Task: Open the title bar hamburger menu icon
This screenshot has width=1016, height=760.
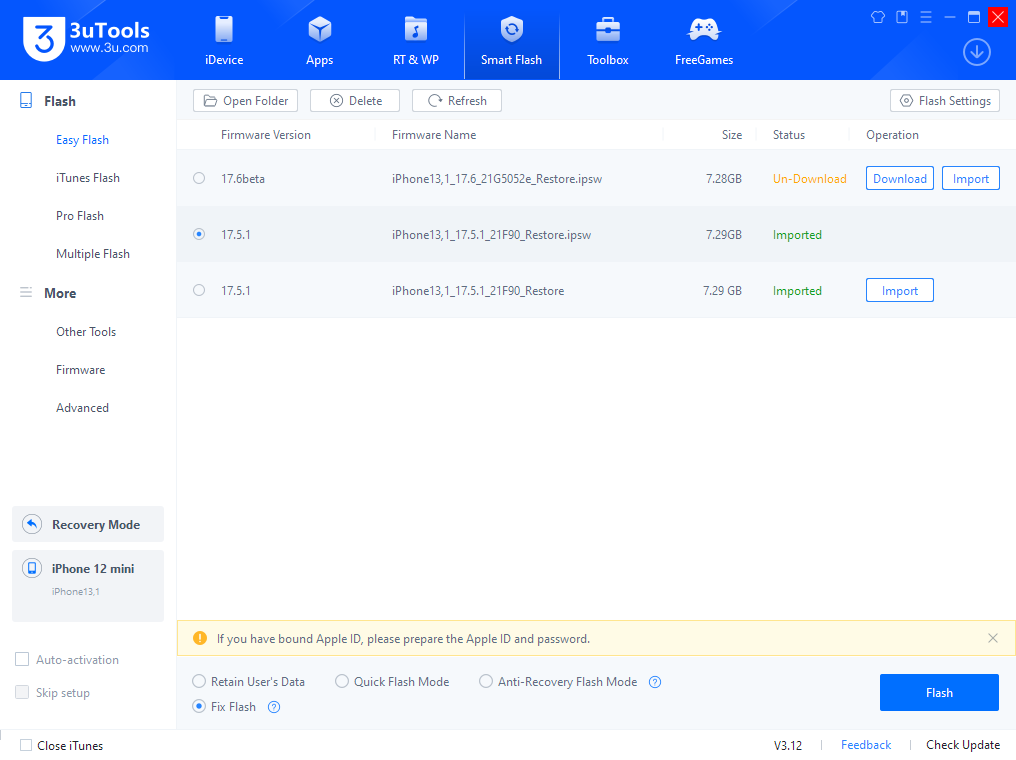Action: coord(926,17)
